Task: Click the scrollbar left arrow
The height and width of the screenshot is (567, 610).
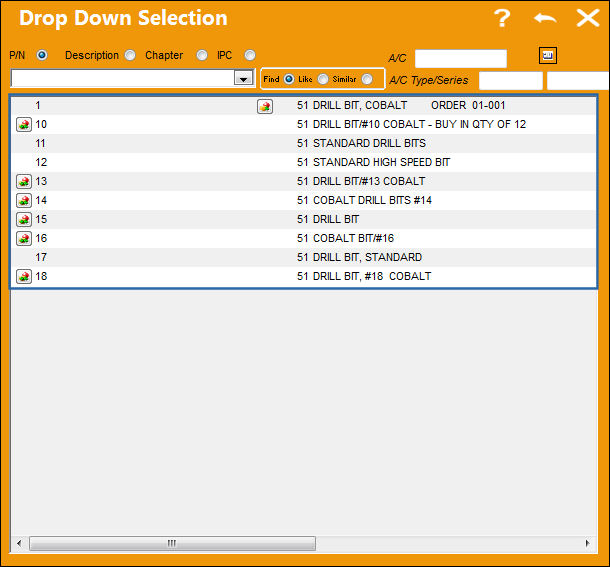Action: pyautogui.click(x=19, y=543)
